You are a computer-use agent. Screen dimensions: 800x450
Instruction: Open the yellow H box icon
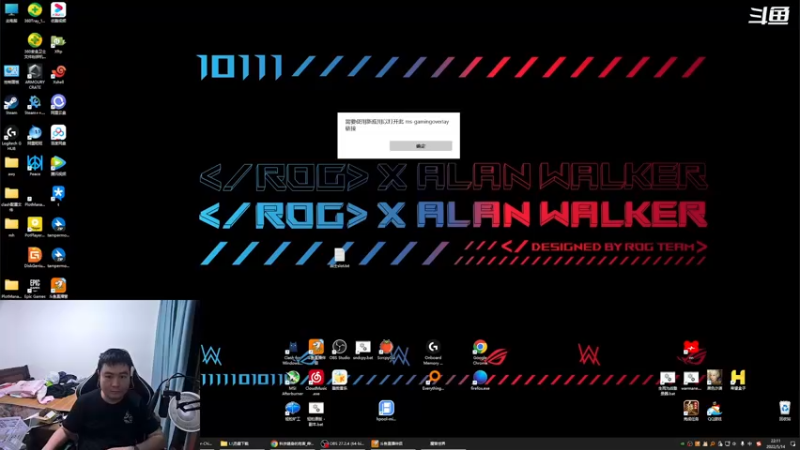point(738,380)
